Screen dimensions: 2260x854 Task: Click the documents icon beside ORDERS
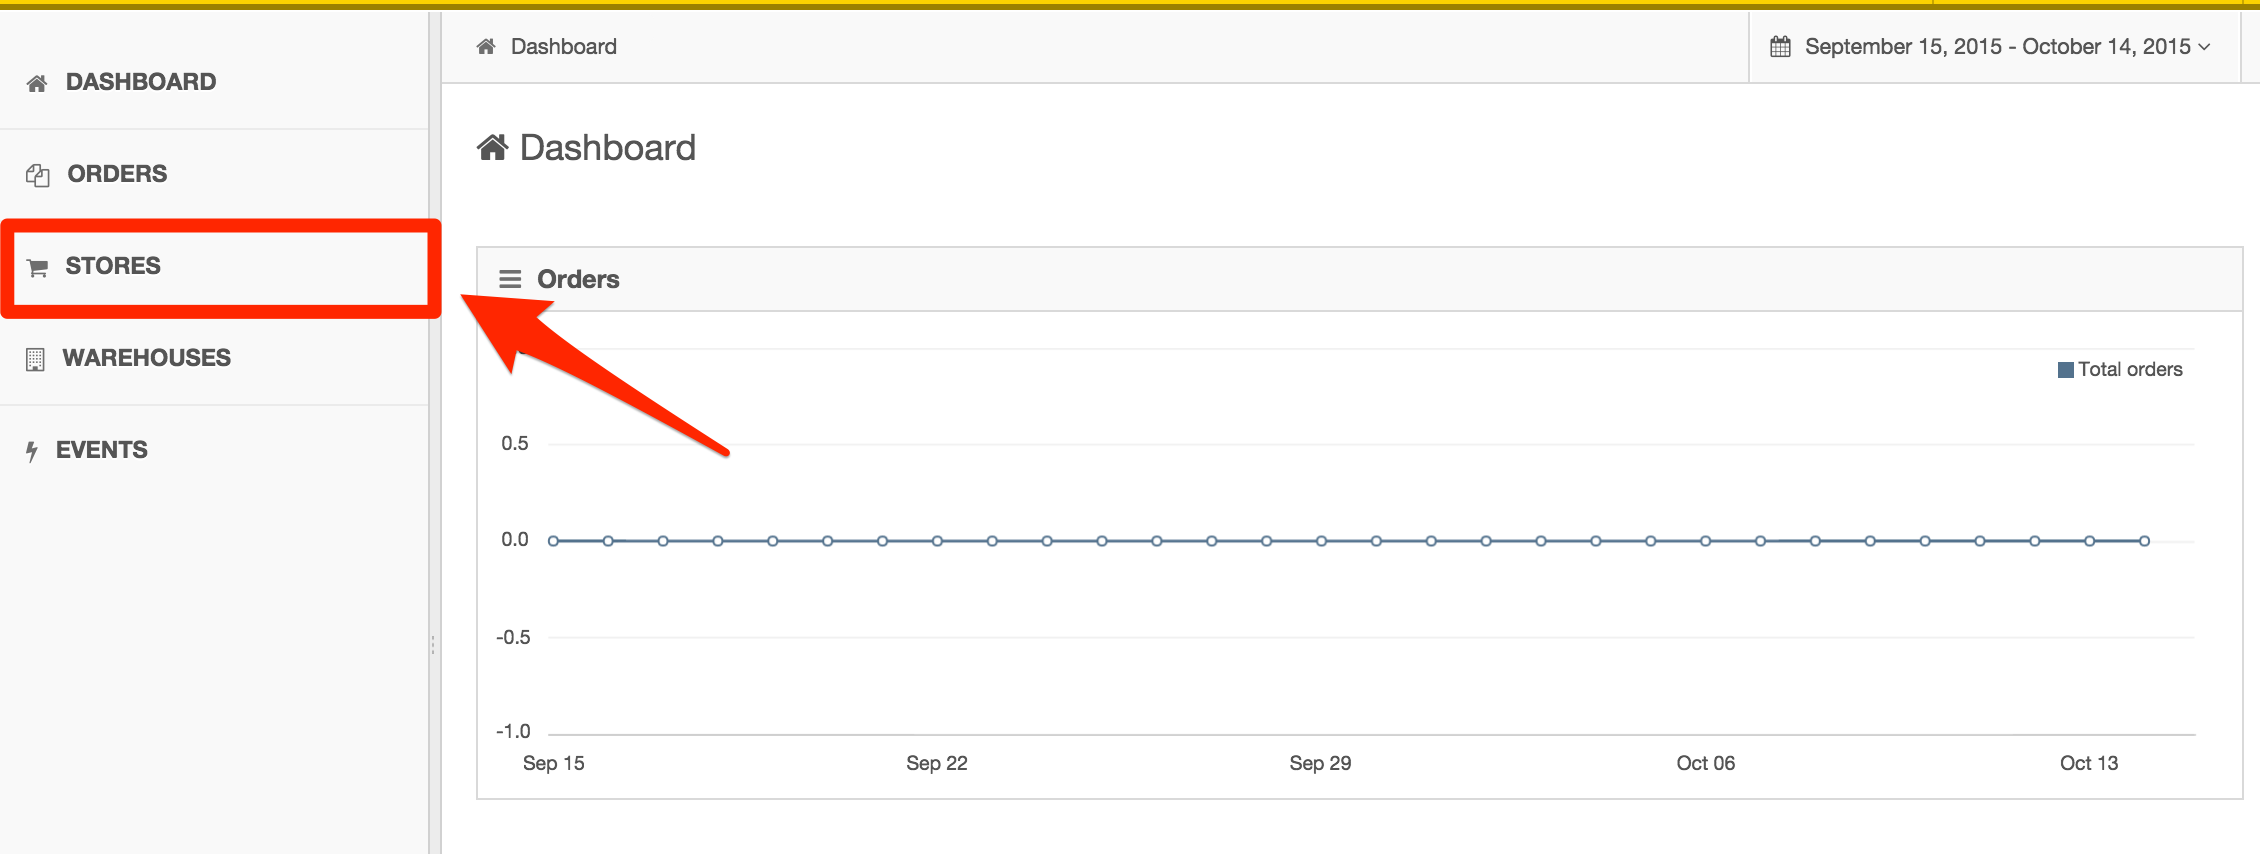tap(38, 175)
